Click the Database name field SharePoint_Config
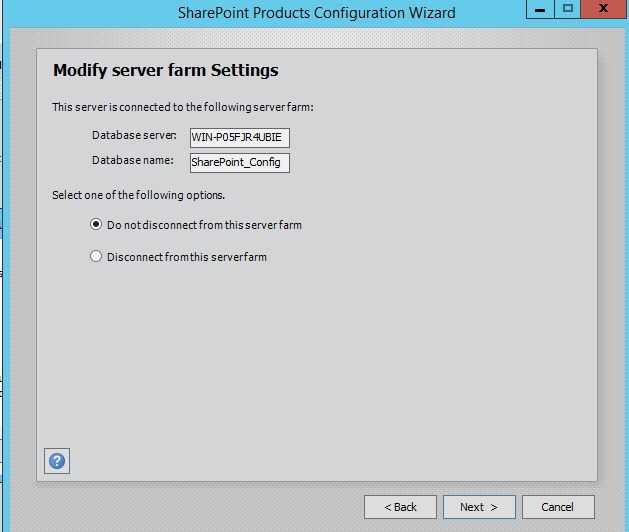The image size is (629, 532). pos(240,162)
